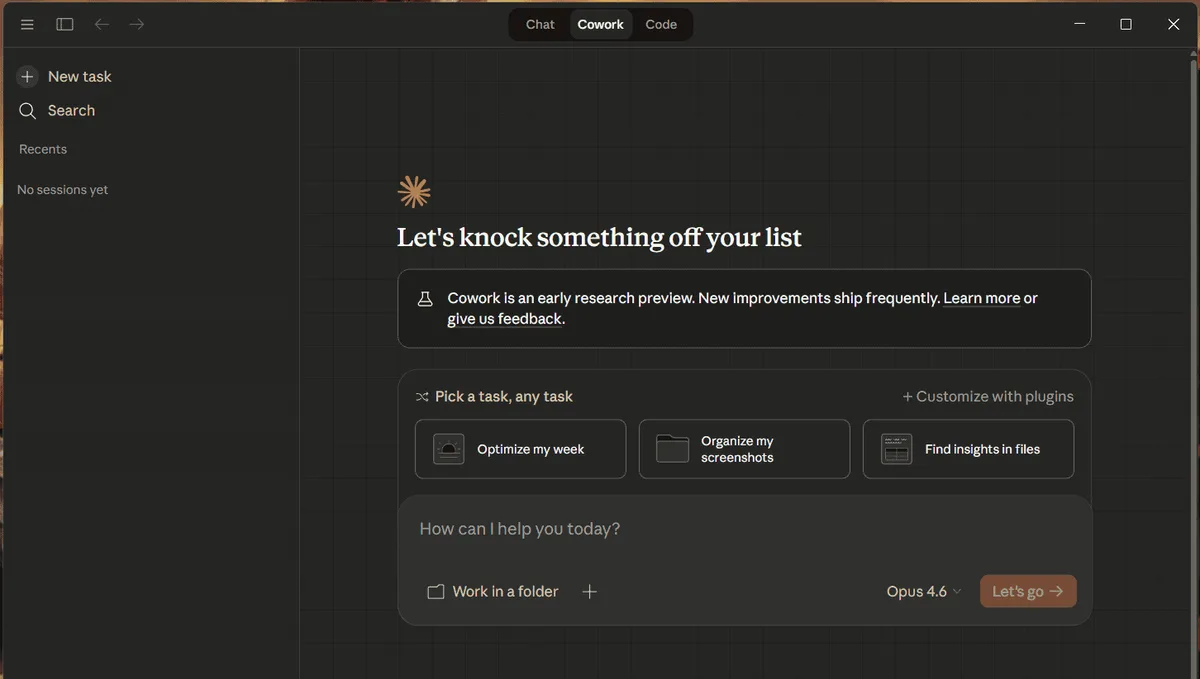
Task: Click the Let's go button
Action: (x=1028, y=591)
